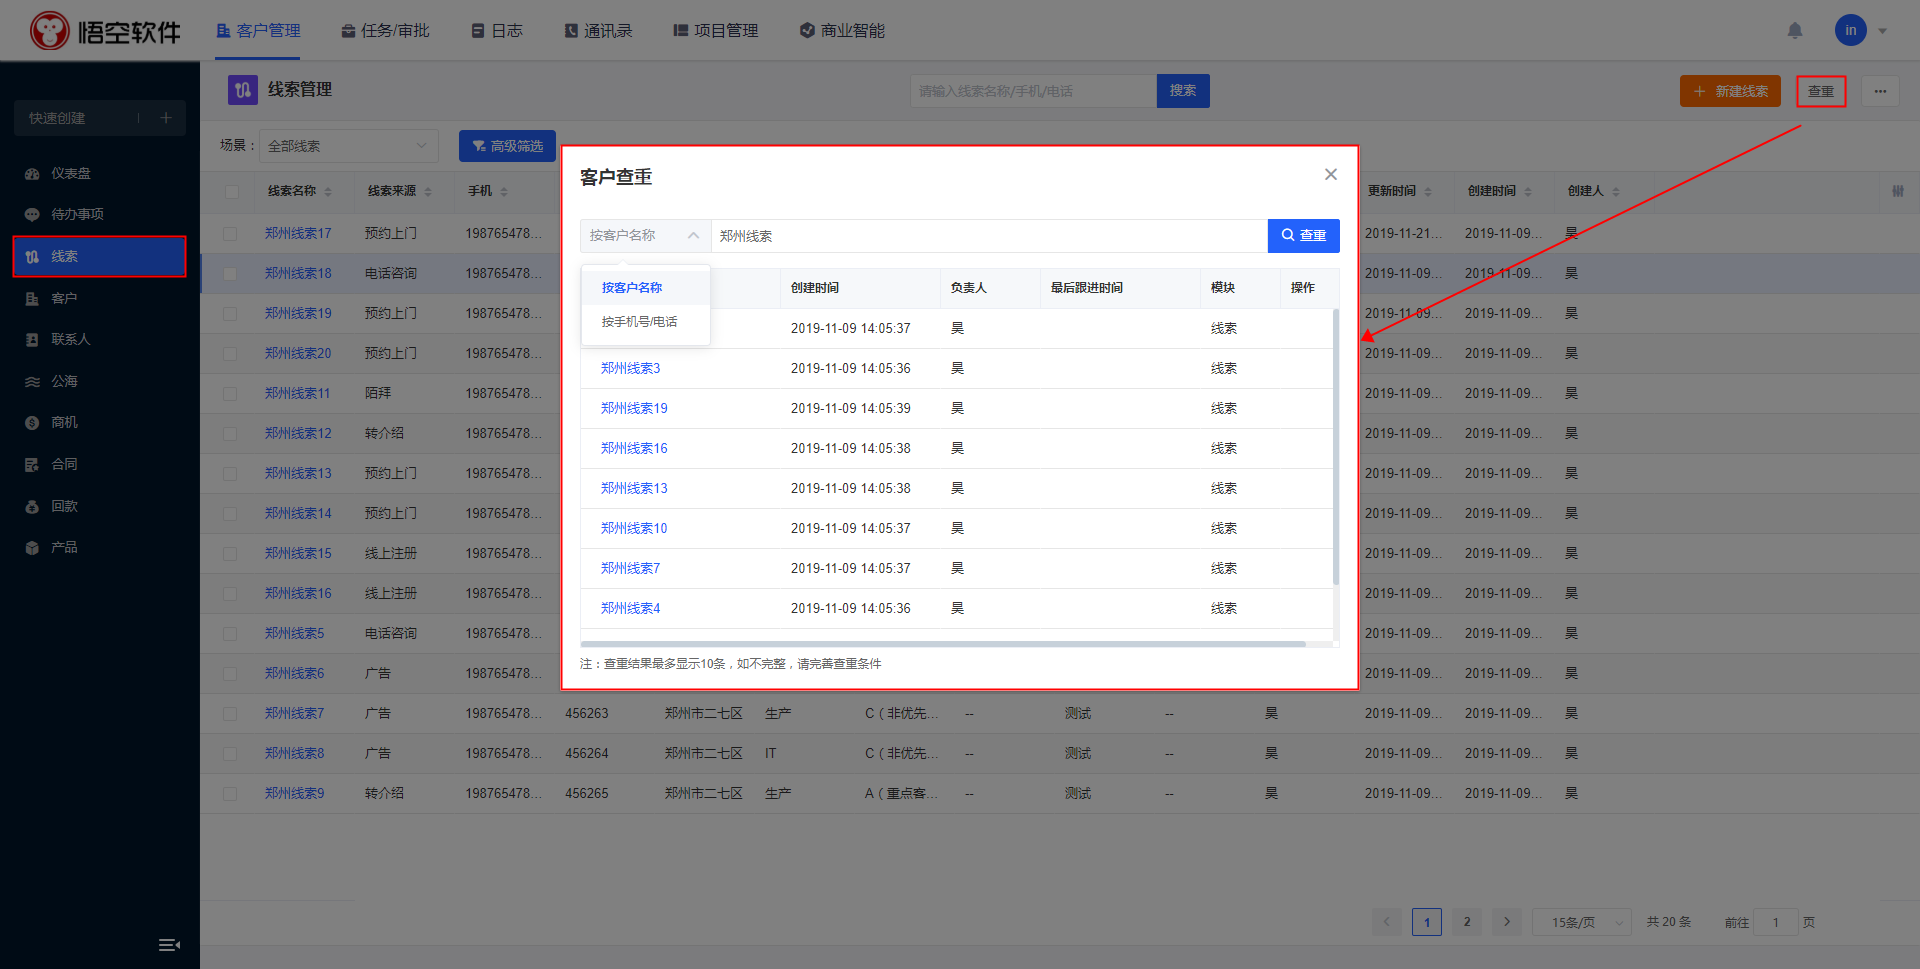Check the box beside 郑州线索9

click(x=231, y=793)
